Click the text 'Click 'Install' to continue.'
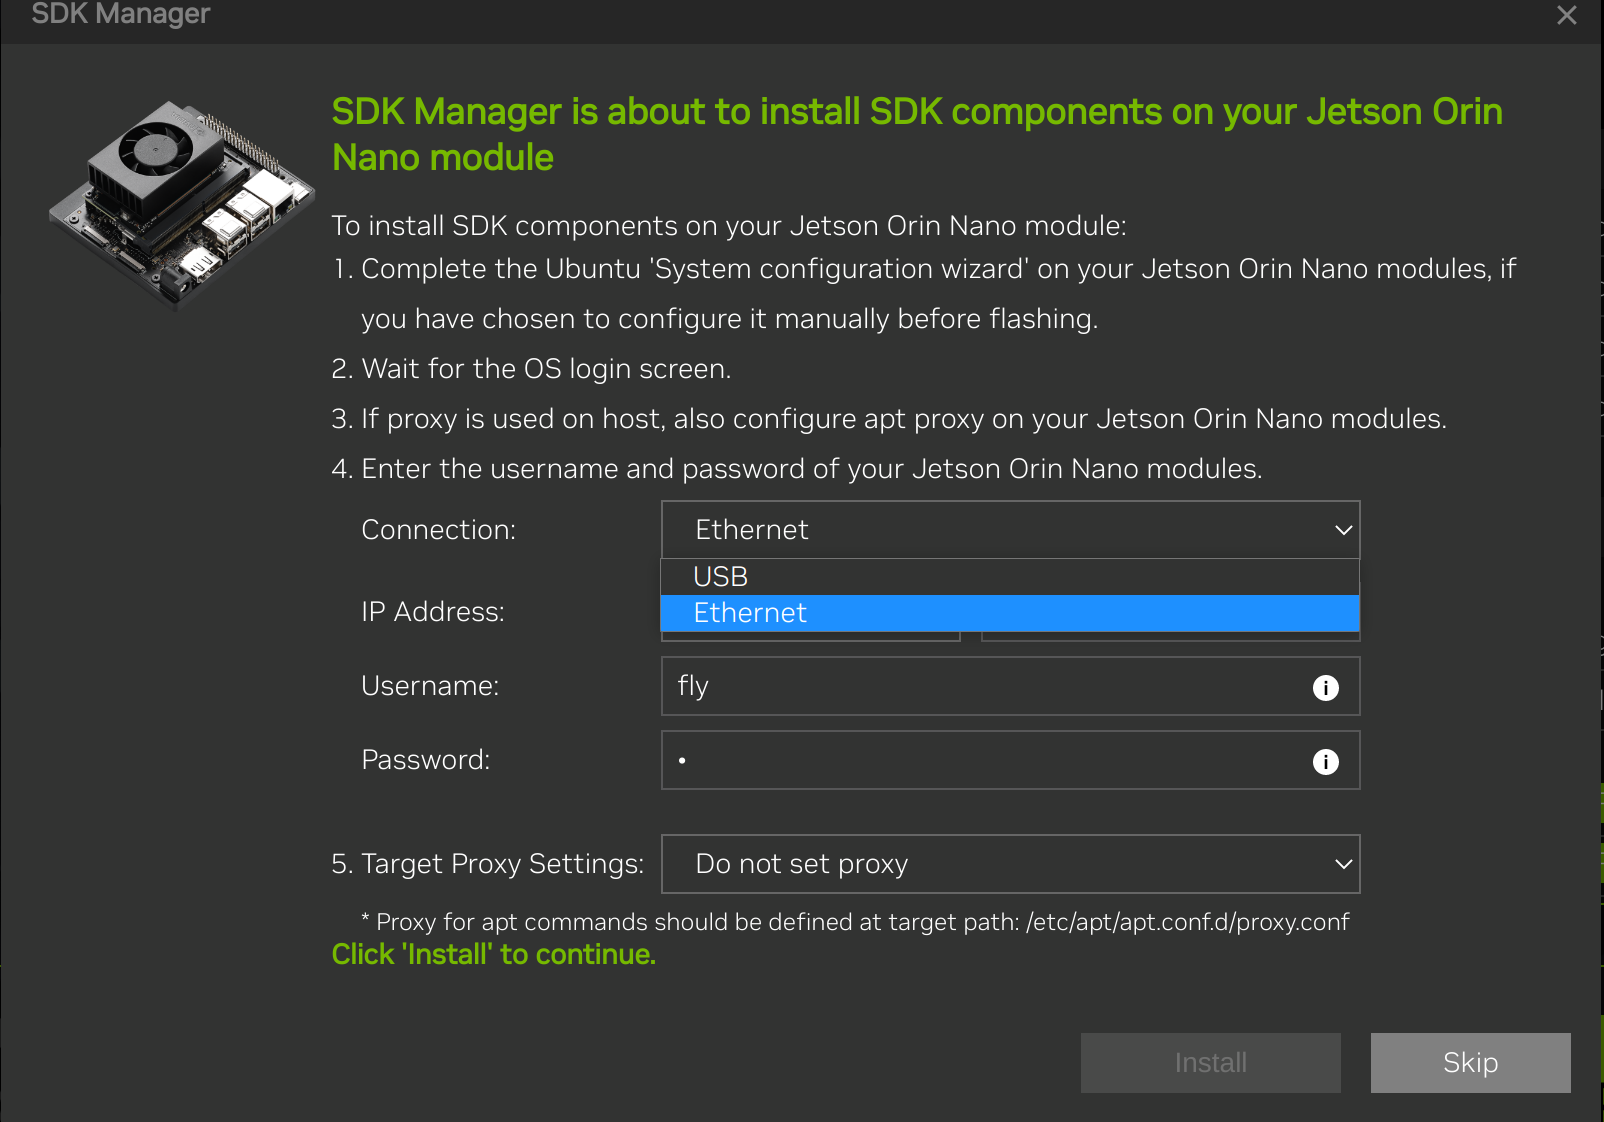 [x=493, y=955]
